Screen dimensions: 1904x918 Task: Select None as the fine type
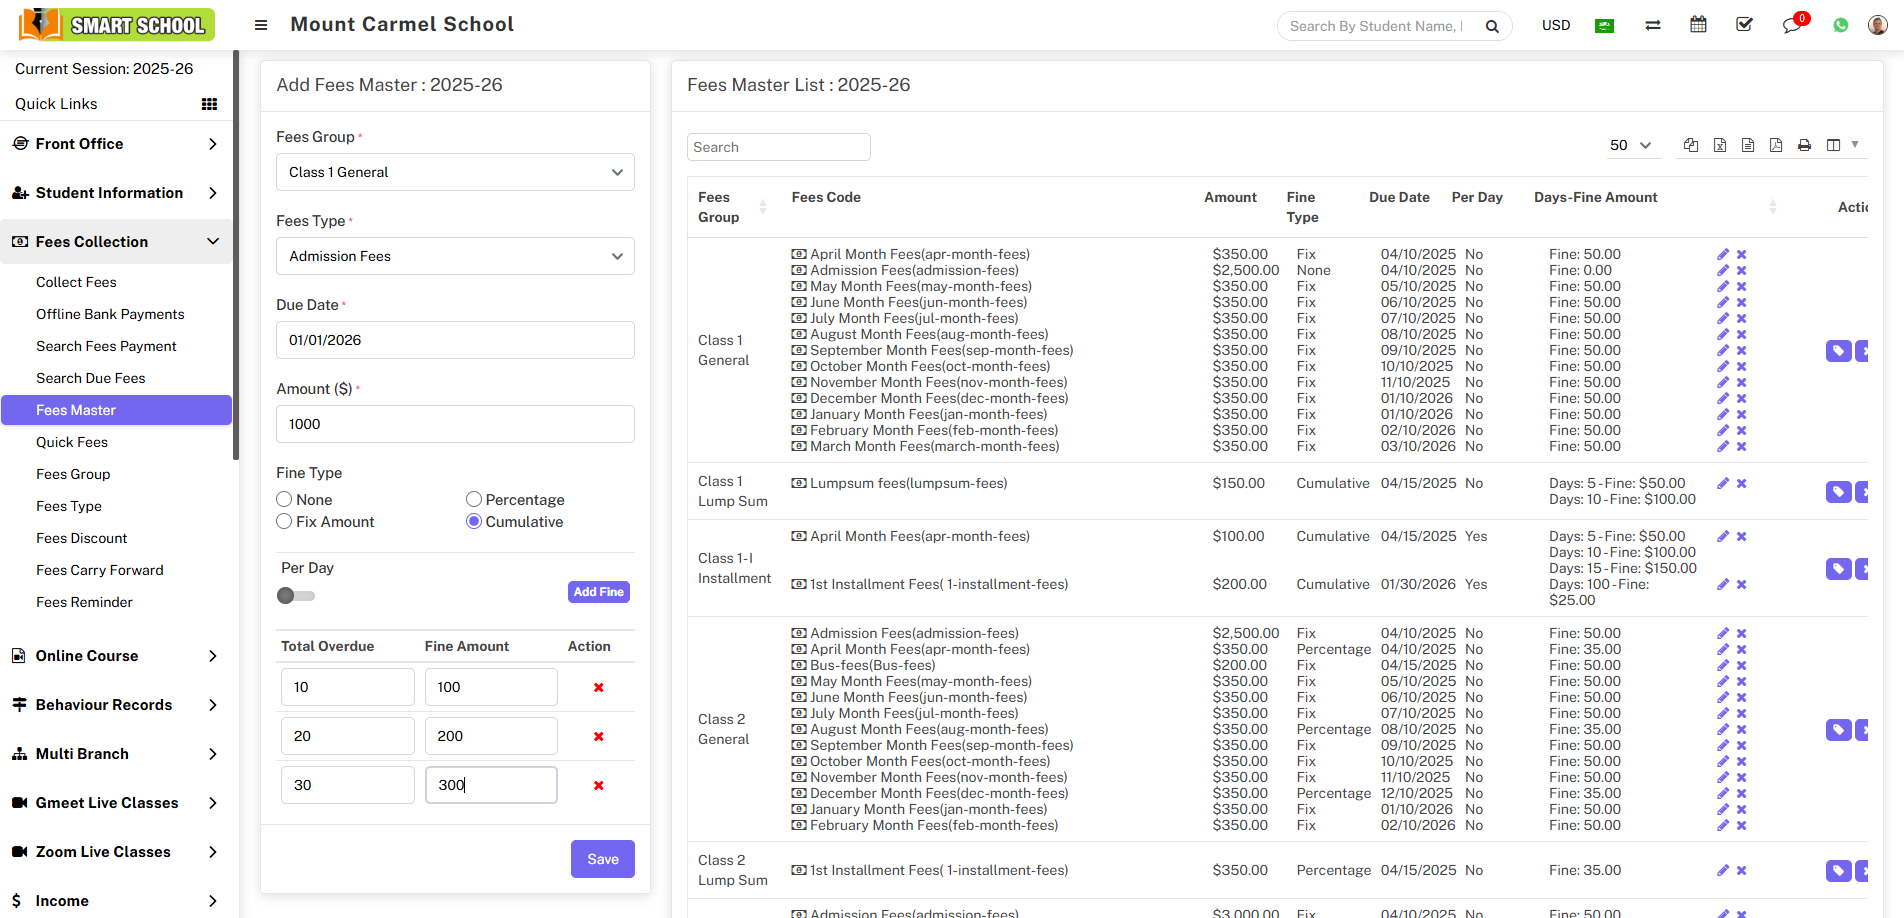click(285, 500)
